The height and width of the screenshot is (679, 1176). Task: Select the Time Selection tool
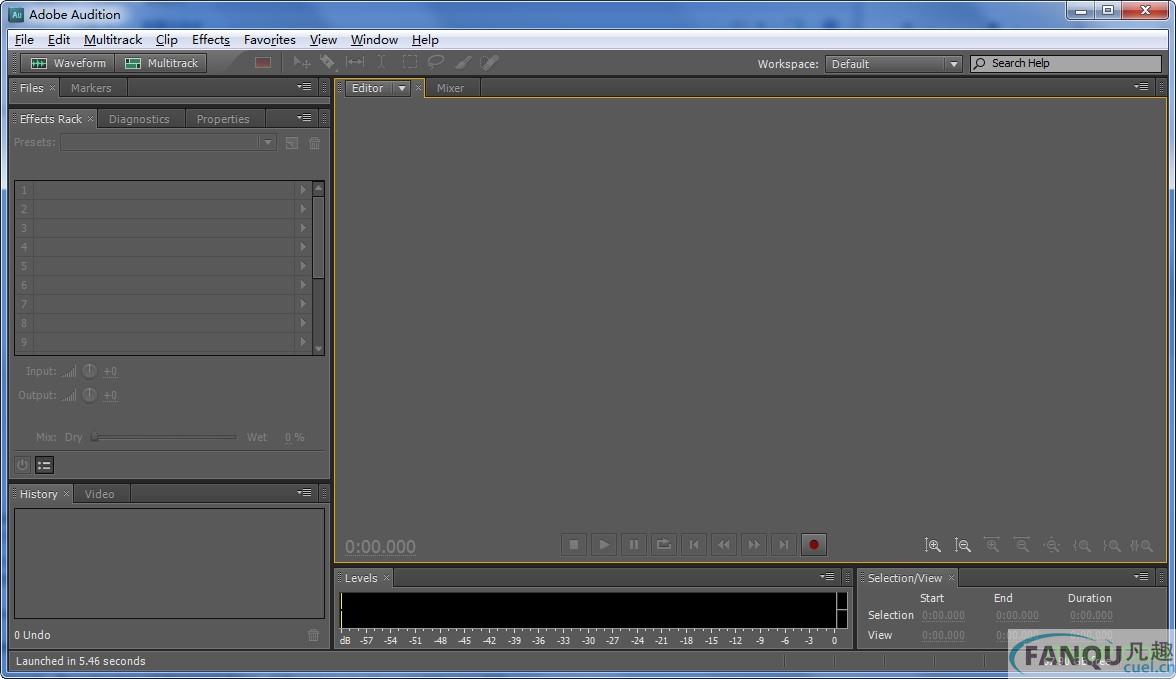(x=382, y=63)
